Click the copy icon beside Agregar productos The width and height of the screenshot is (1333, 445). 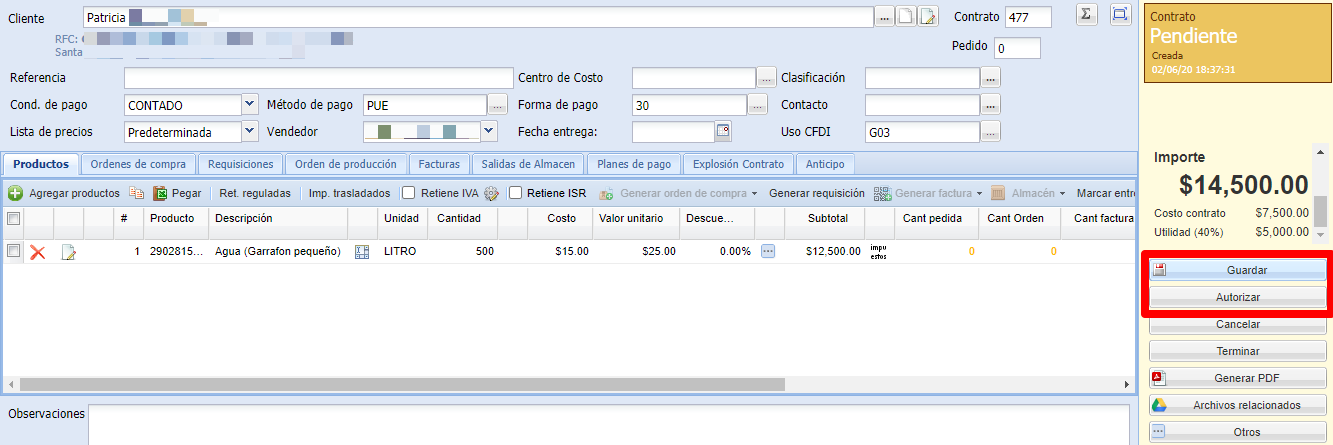pyautogui.click(x=136, y=193)
